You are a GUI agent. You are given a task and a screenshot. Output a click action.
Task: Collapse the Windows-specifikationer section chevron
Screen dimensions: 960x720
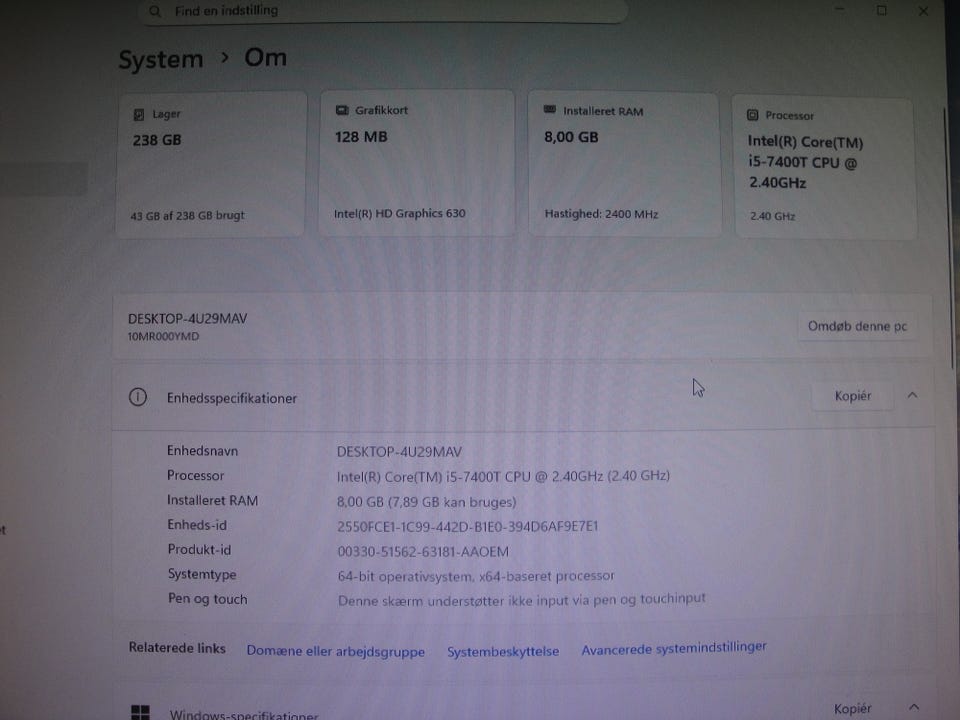(913, 707)
